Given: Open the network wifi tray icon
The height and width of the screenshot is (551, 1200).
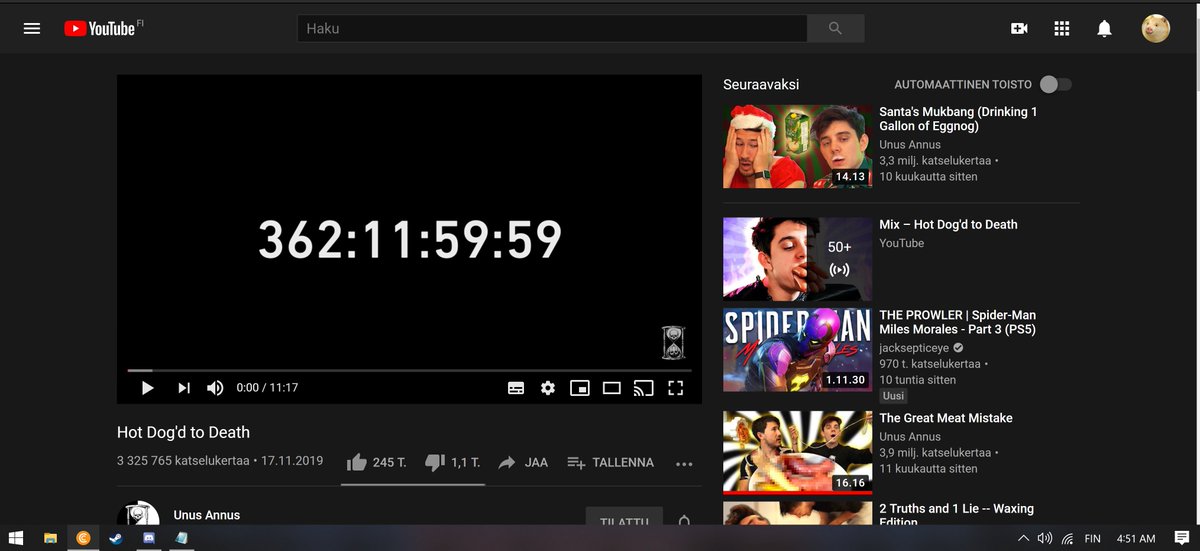Looking at the screenshot, I should tap(1068, 538).
